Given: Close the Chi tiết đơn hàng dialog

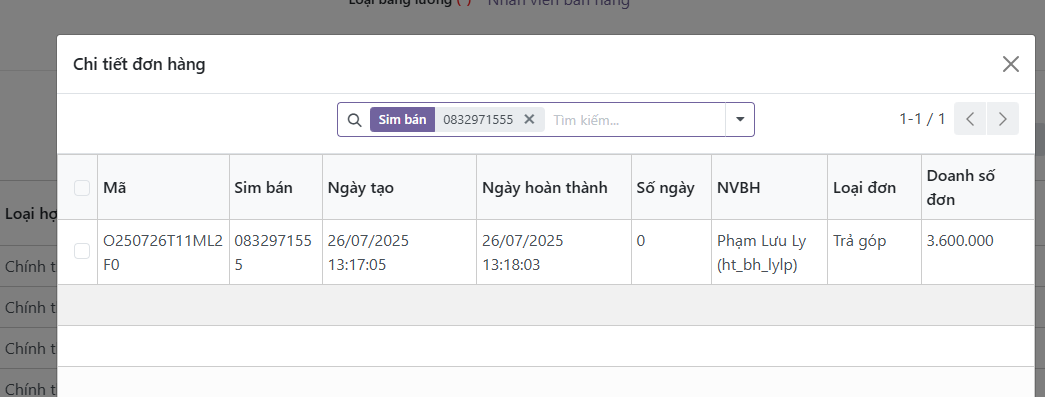Looking at the screenshot, I should [x=1011, y=65].
